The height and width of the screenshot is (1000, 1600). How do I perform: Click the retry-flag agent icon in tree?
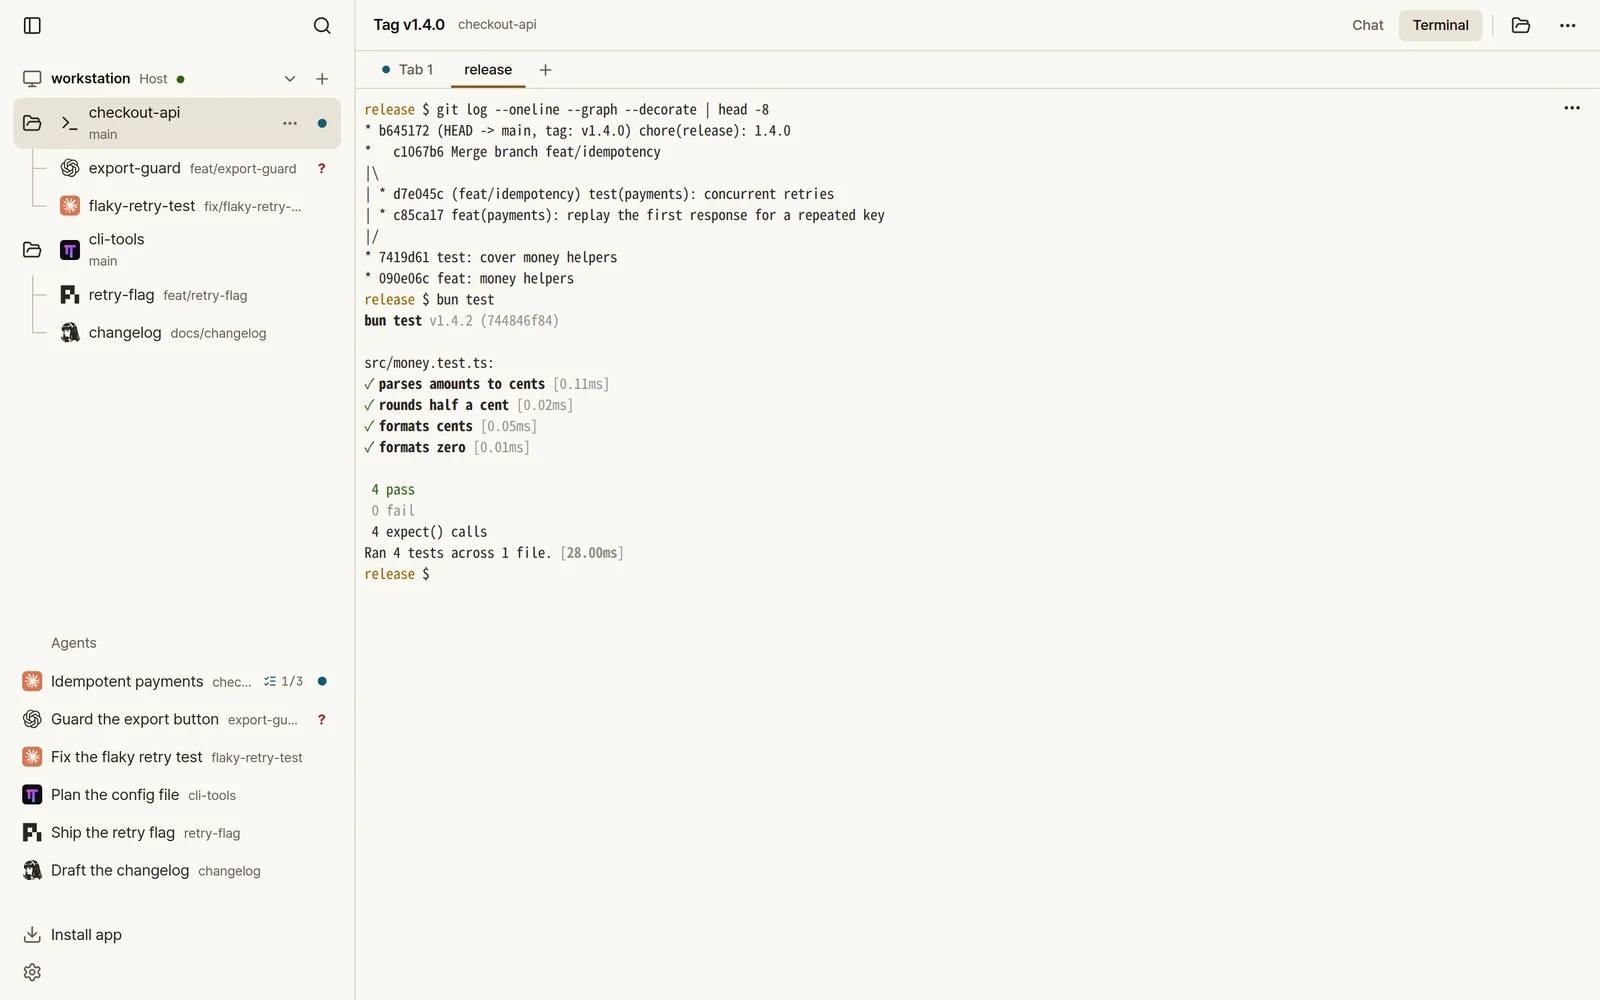tap(70, 295)
